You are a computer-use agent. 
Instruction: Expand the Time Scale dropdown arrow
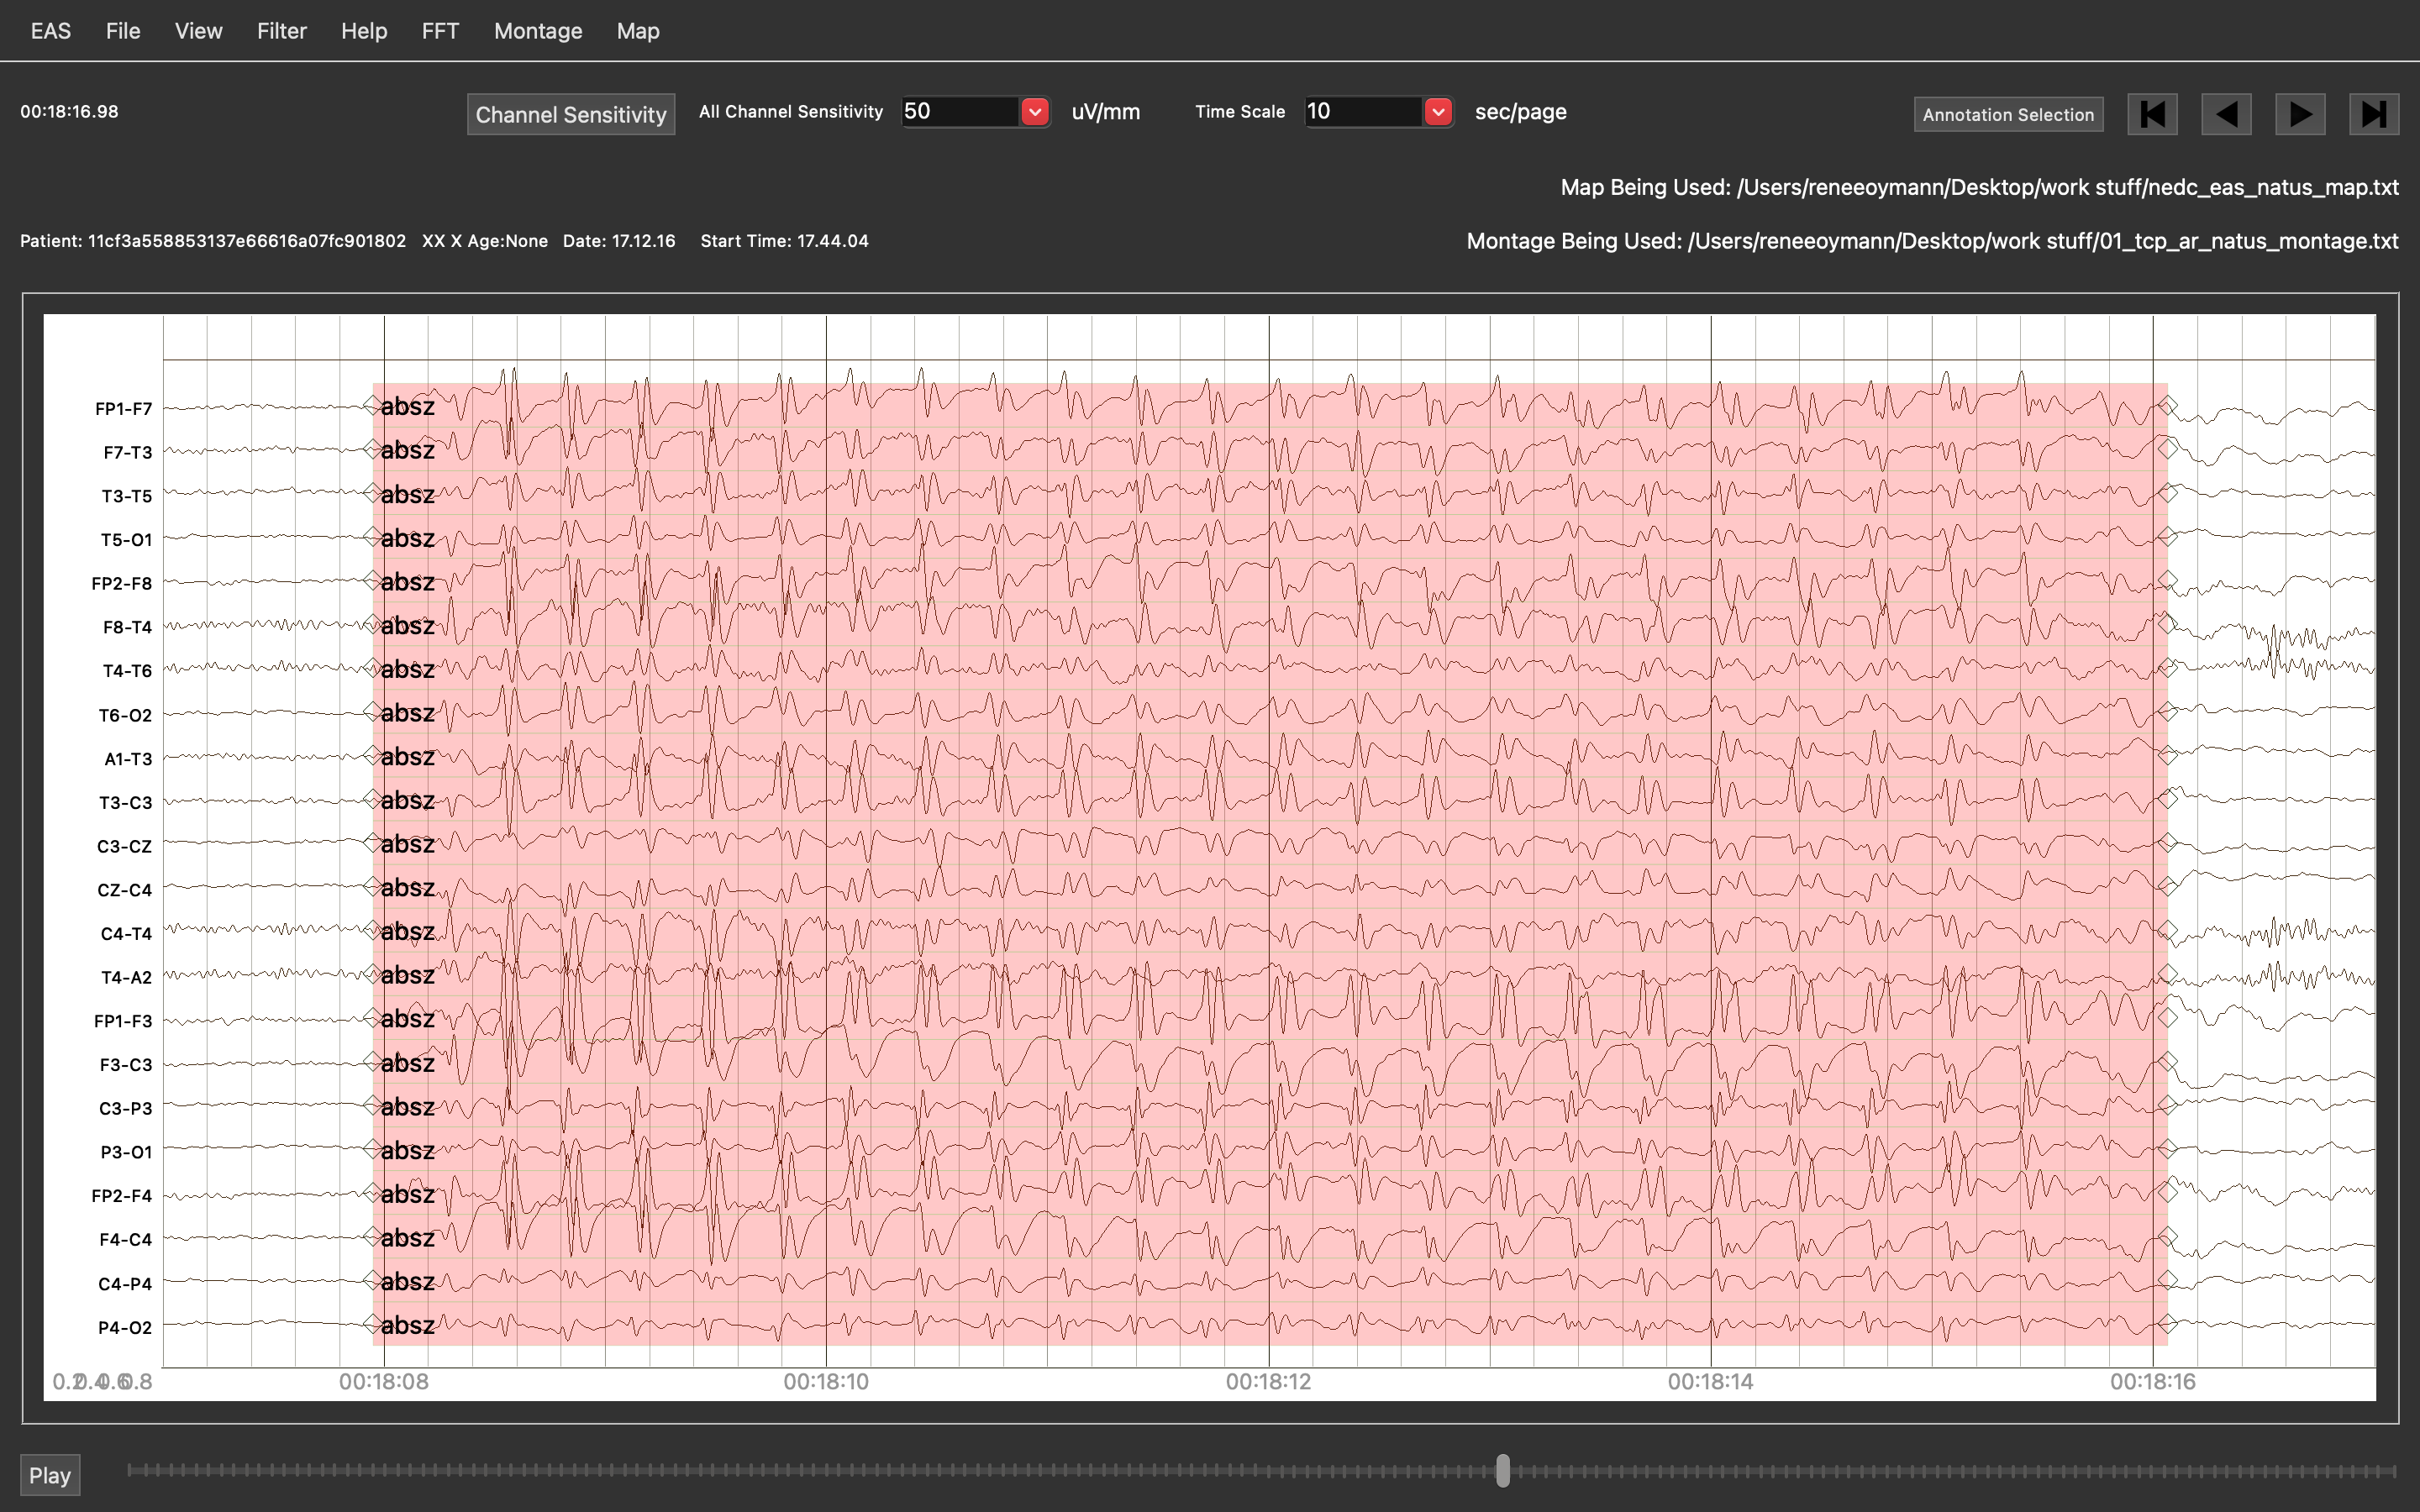click(1438, 112)
